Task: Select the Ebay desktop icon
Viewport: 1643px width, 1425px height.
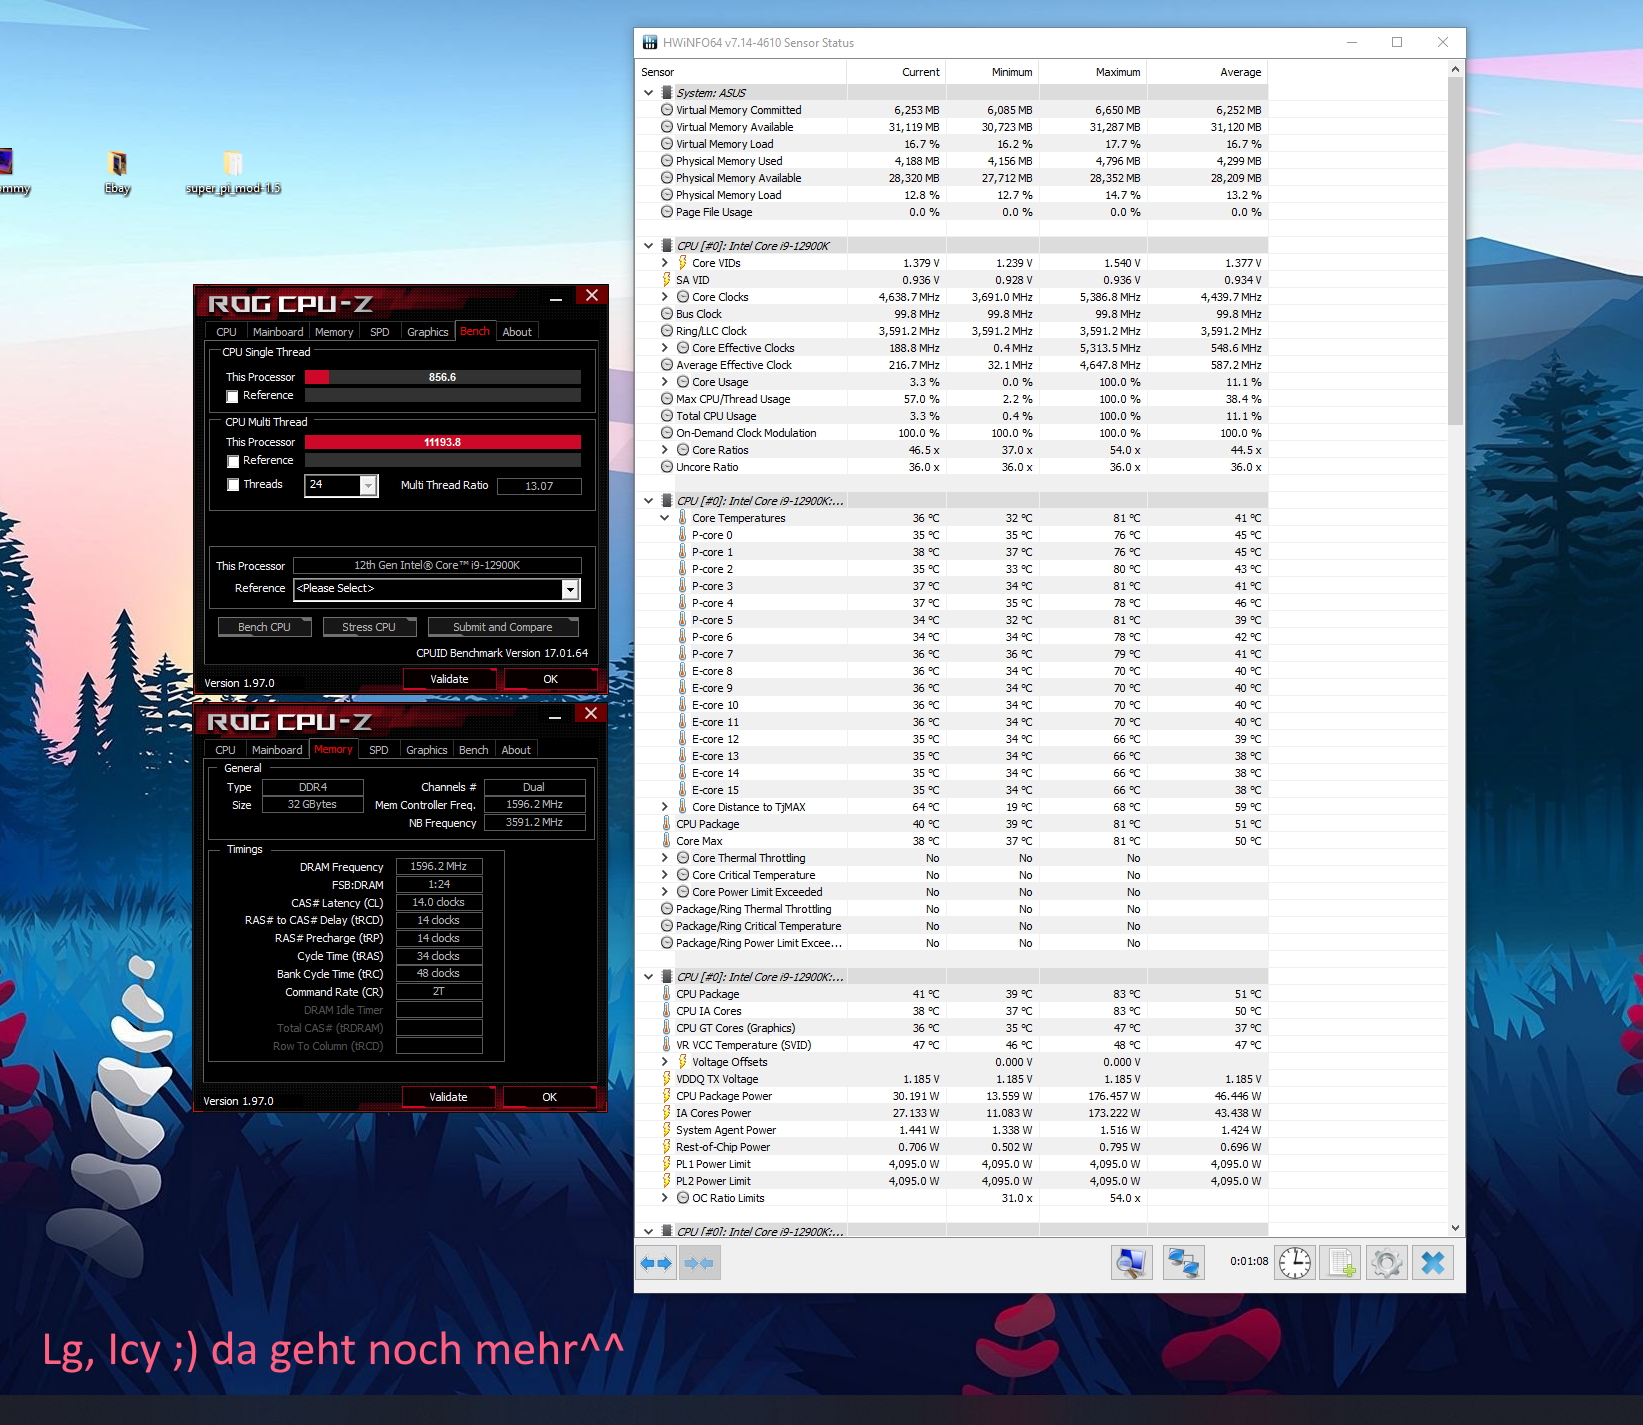Action: pyautogui.click(x=118, y=171)
